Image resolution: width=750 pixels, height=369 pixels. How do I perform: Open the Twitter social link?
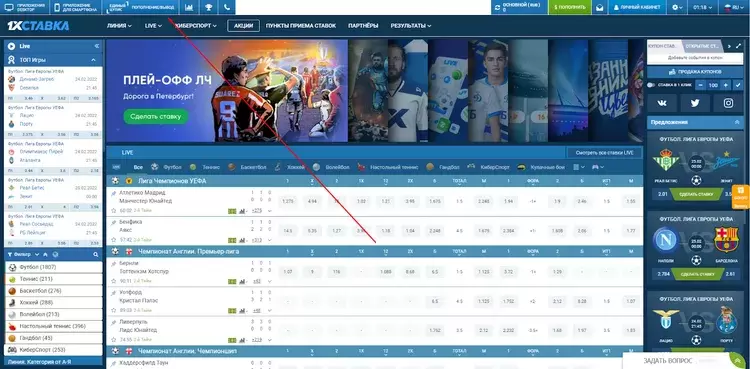[x=695, y=103]
